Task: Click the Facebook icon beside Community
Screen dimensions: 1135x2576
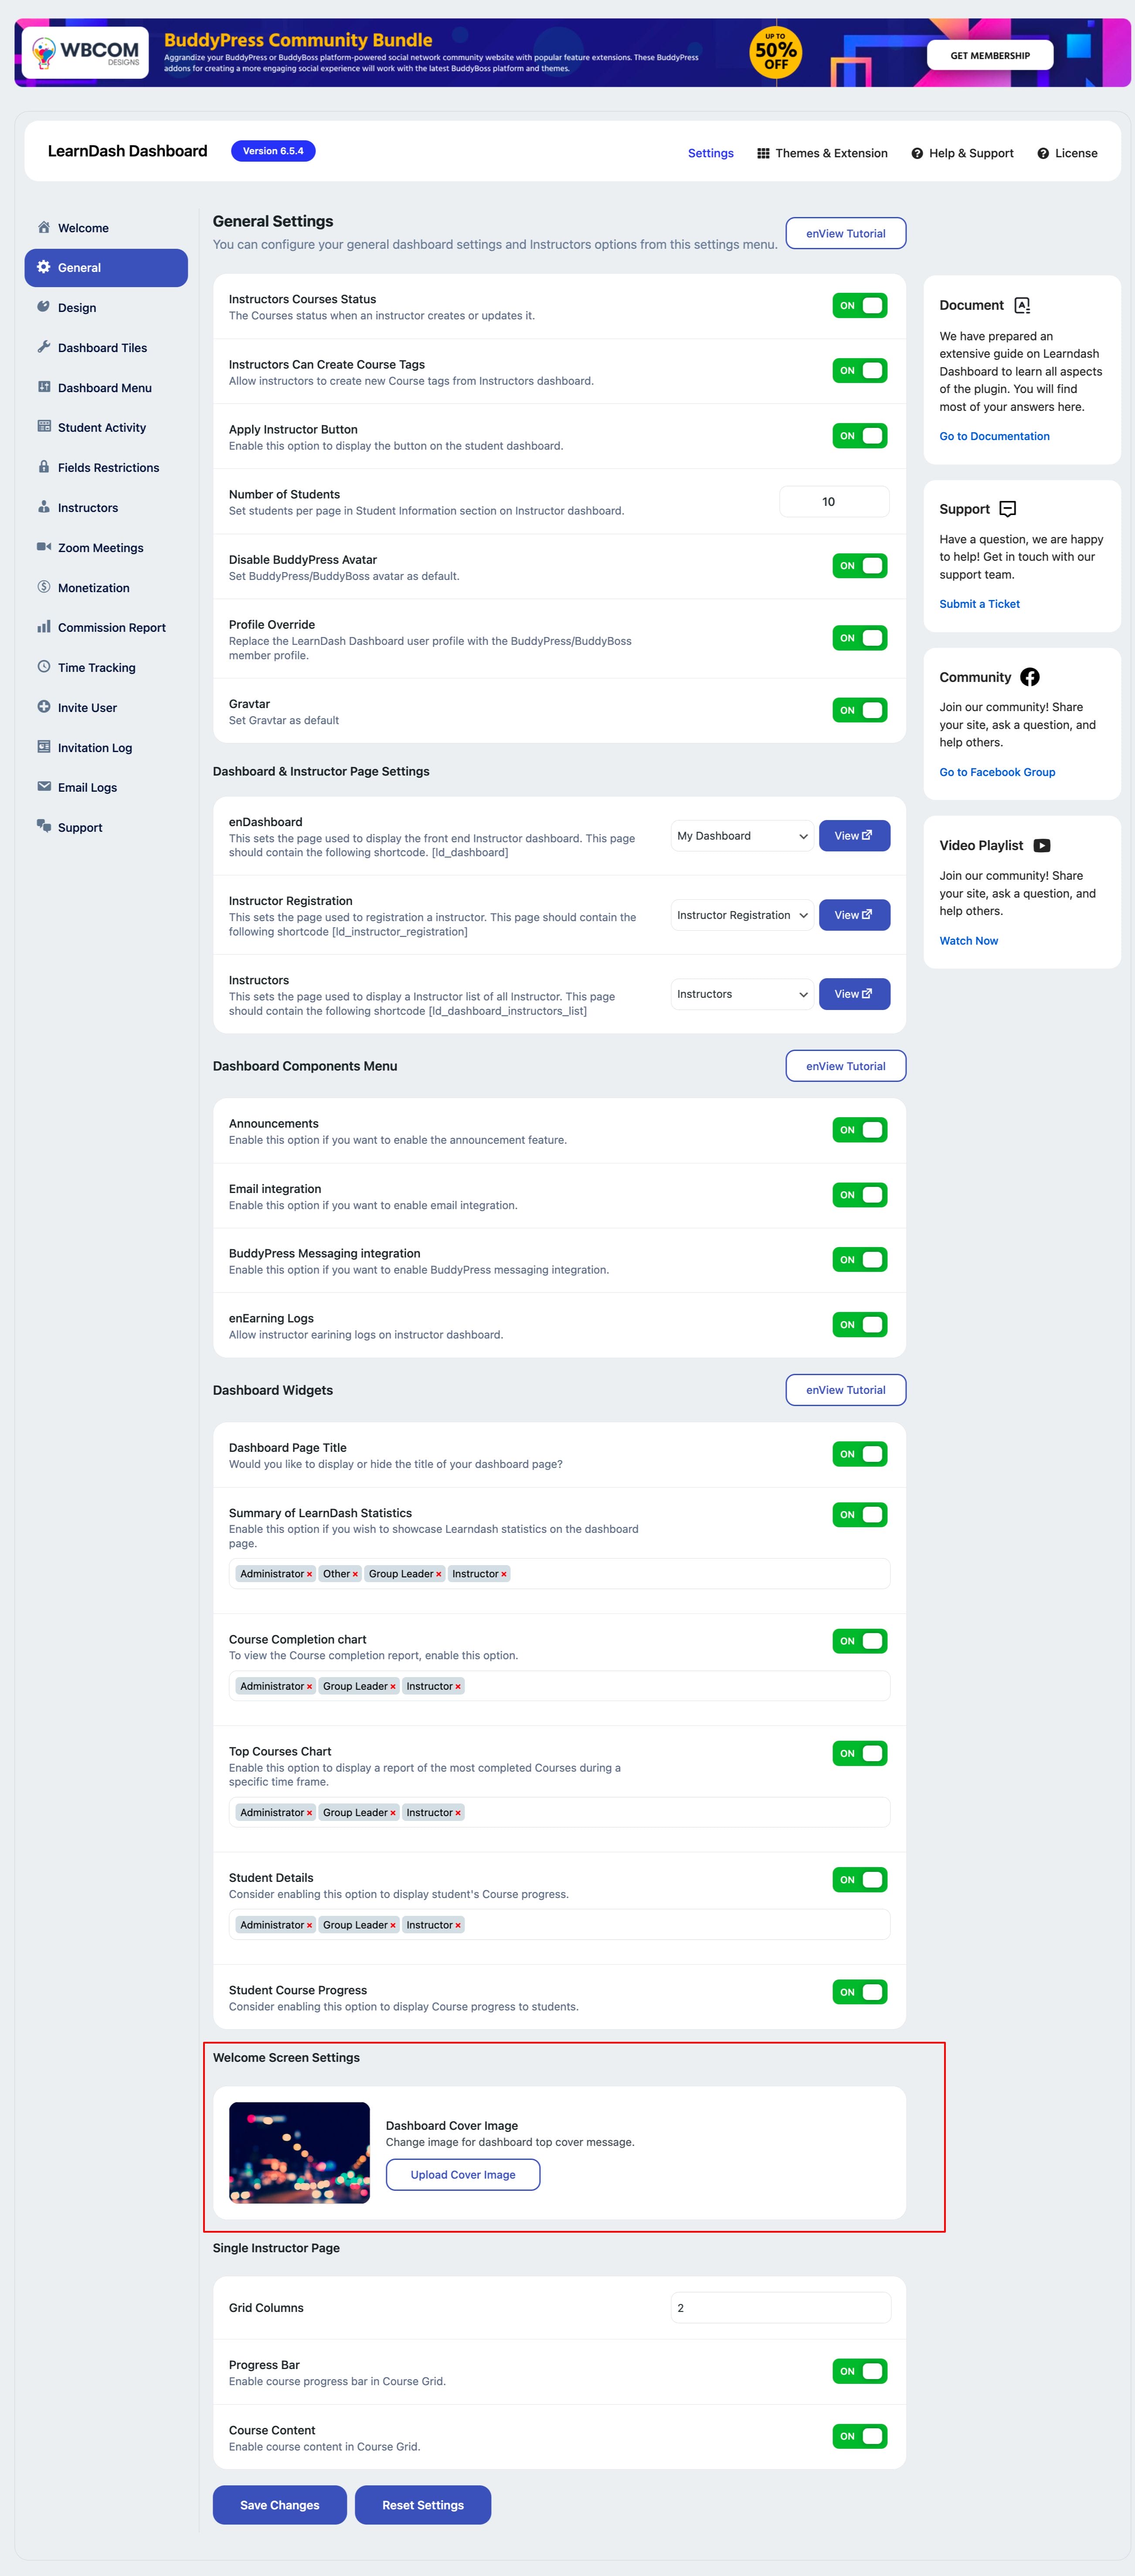Action: click(1030, 677)
